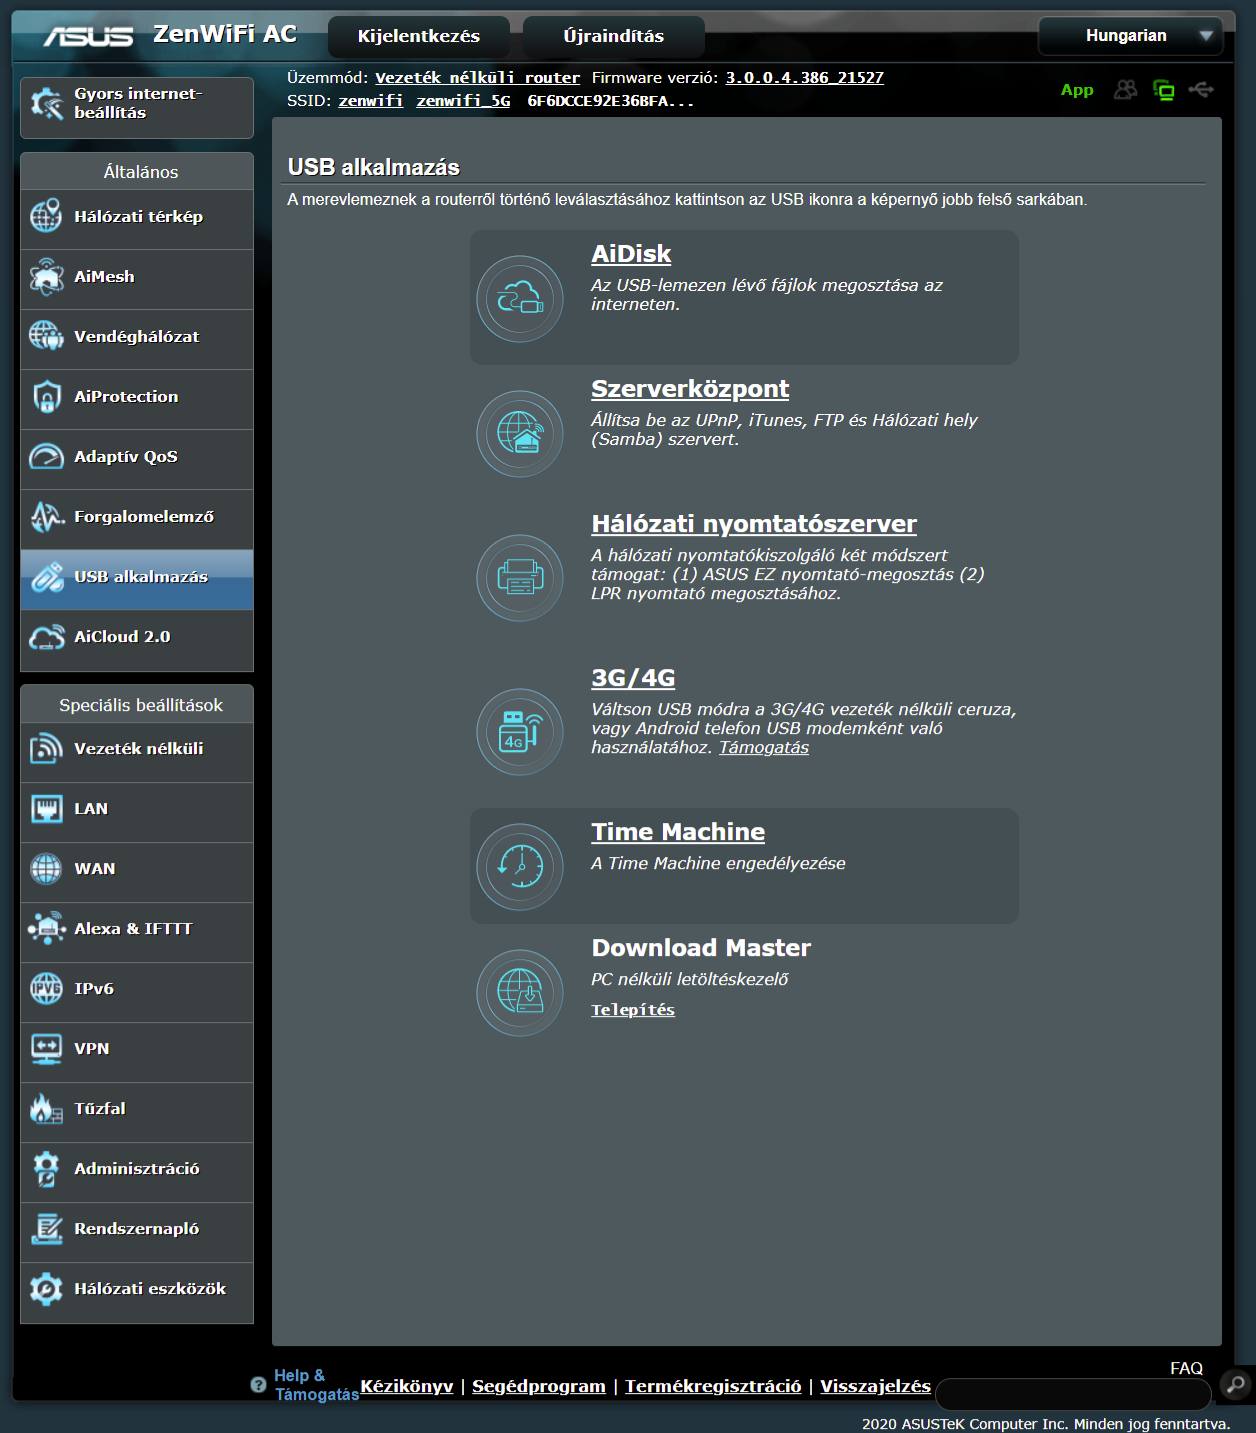Viewport: 1256px width, 1433px height.
Task: Click the zenwifi_5G SSID link
Action: [464, 101]
